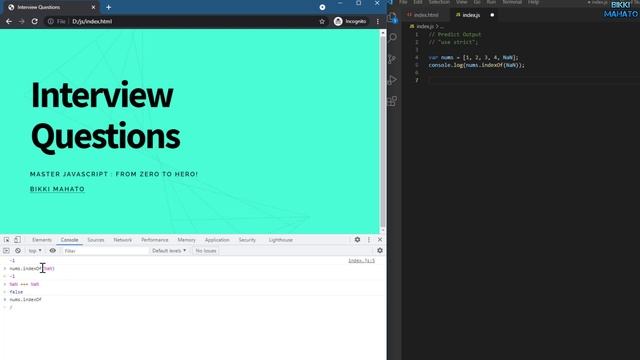Expand the NaN === NaN console entry
The width and height of the screenshot is (640, 360).
[5, 284]
